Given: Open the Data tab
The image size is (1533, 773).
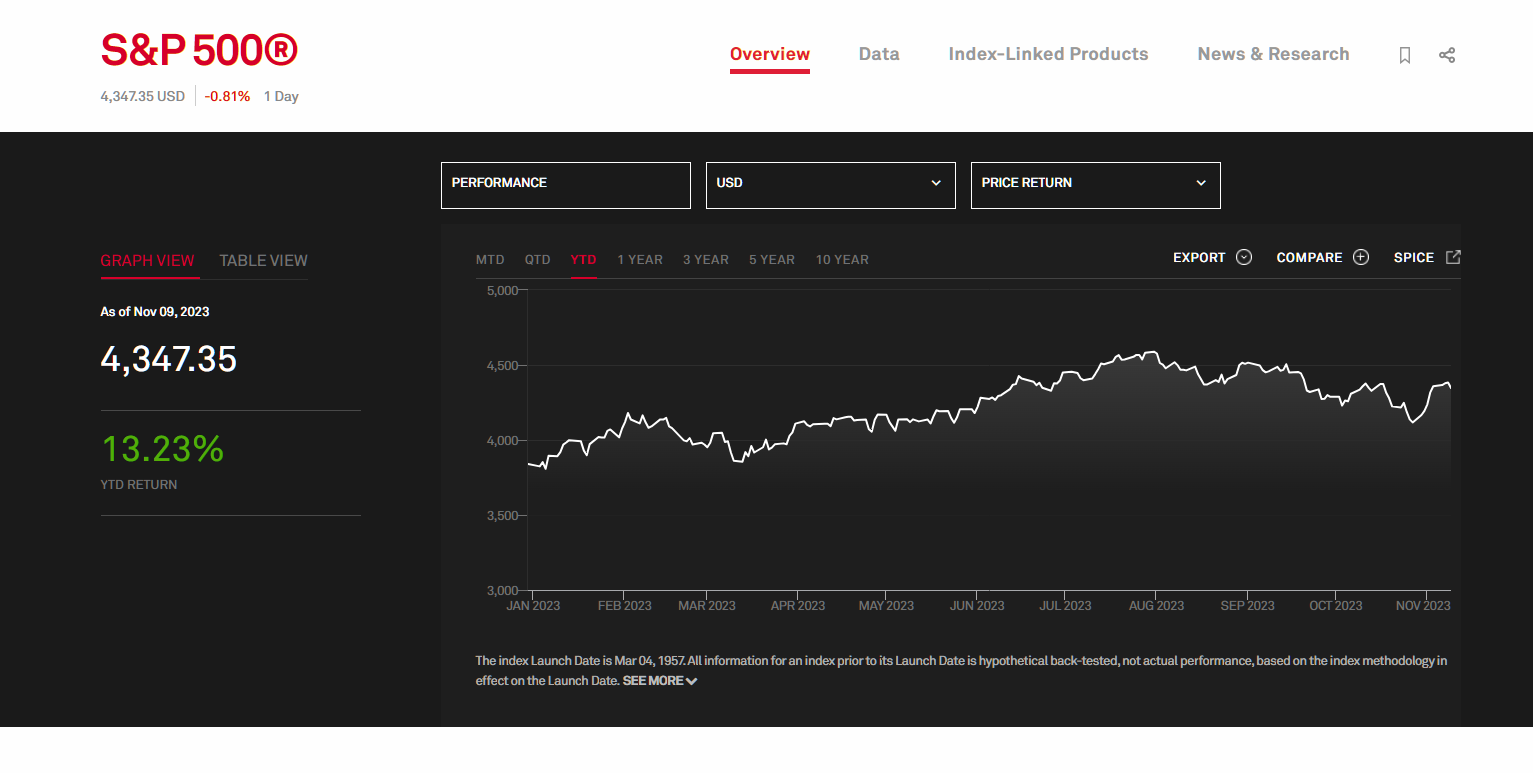Looking at the screenshot, I should [x=879, y=54].
